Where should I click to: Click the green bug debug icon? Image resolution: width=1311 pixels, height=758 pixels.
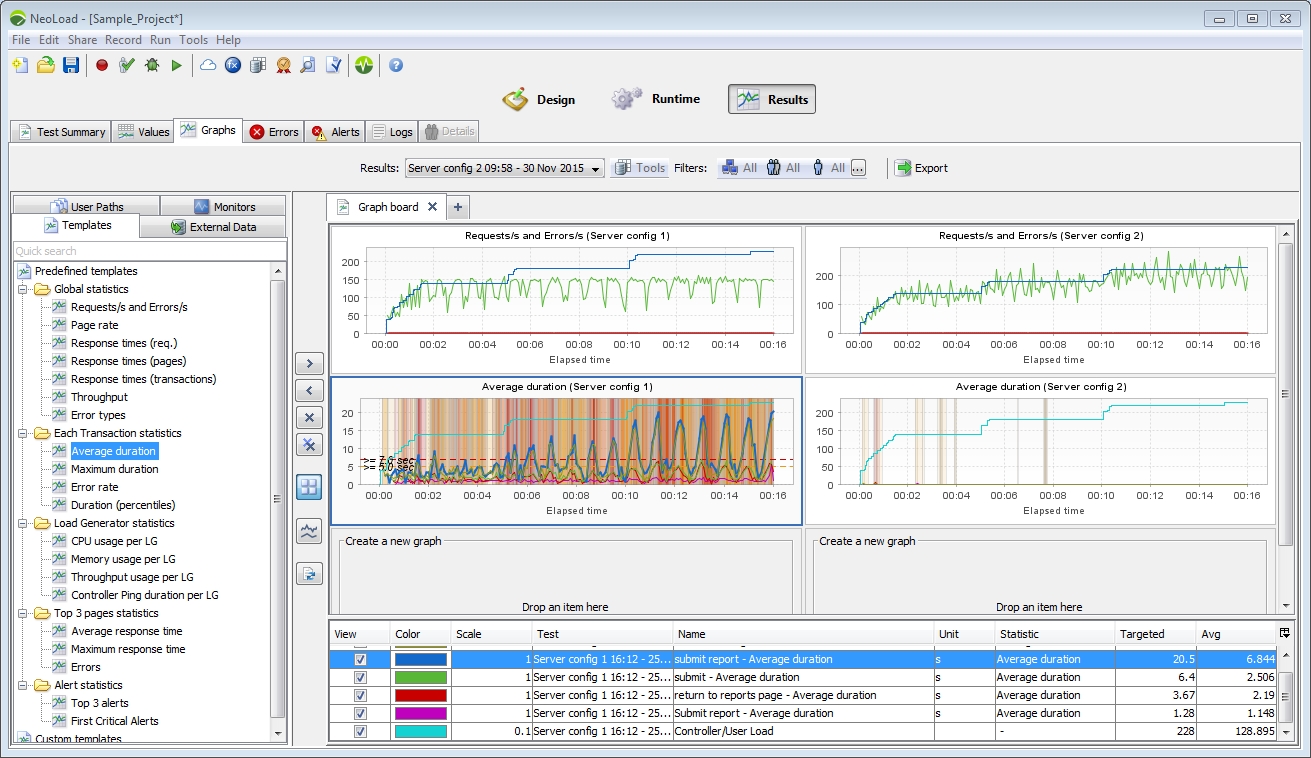pyautogui.click(x=152, y=65)
